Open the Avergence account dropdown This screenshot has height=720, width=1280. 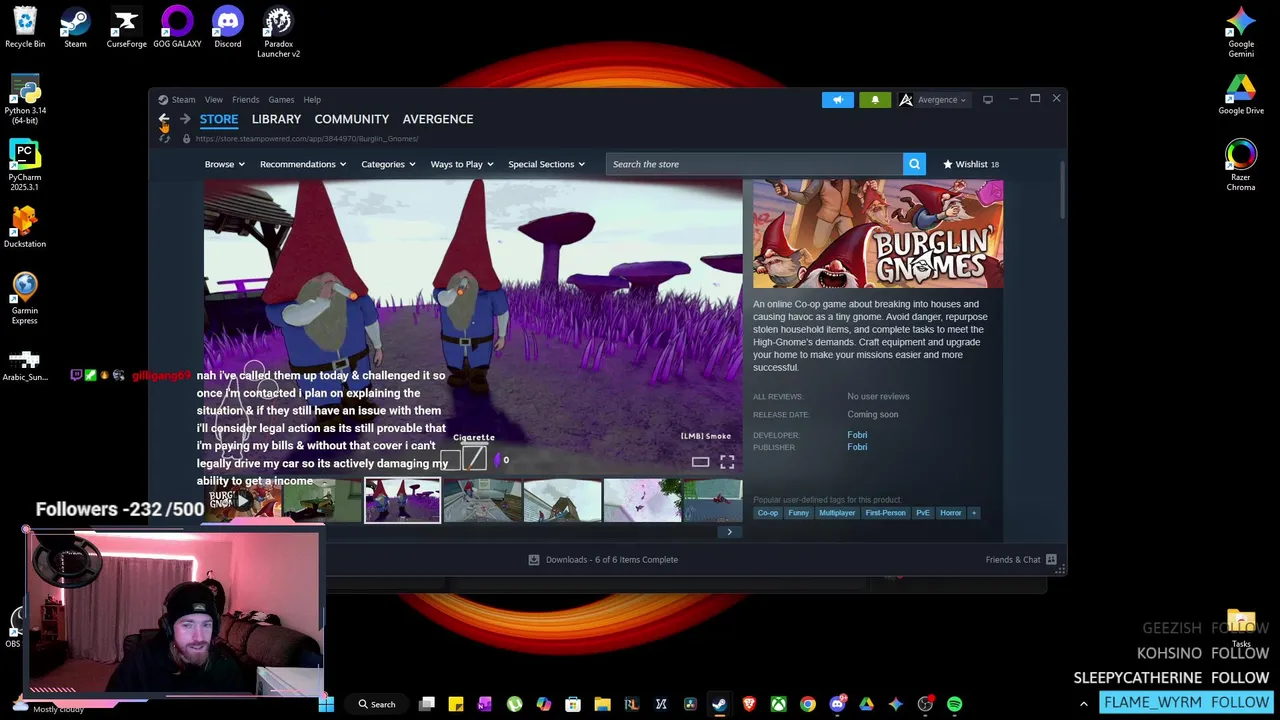(933, 100)
